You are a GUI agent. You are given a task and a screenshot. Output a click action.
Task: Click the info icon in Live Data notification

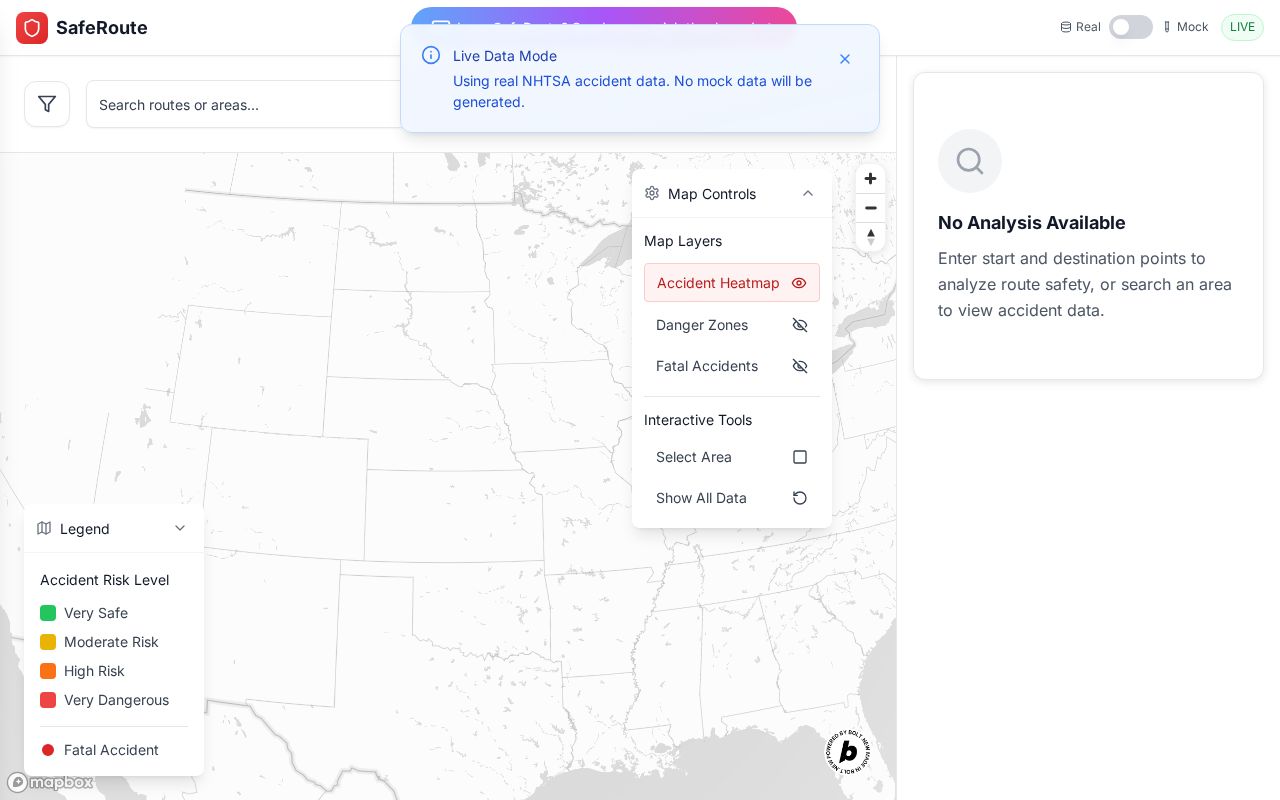[431, 55]
